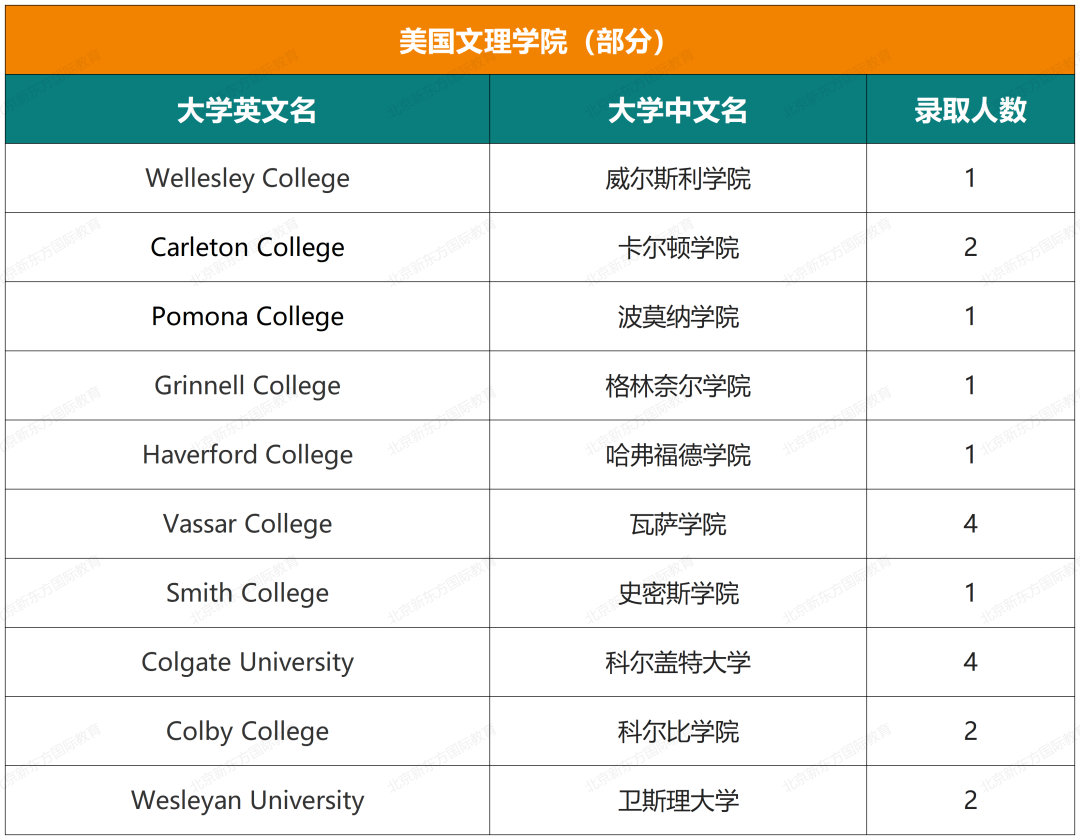The image size is (1080, 840).
Task: Select the Pomona College cell
Action: pyautogui.click(x=247, y=317)
